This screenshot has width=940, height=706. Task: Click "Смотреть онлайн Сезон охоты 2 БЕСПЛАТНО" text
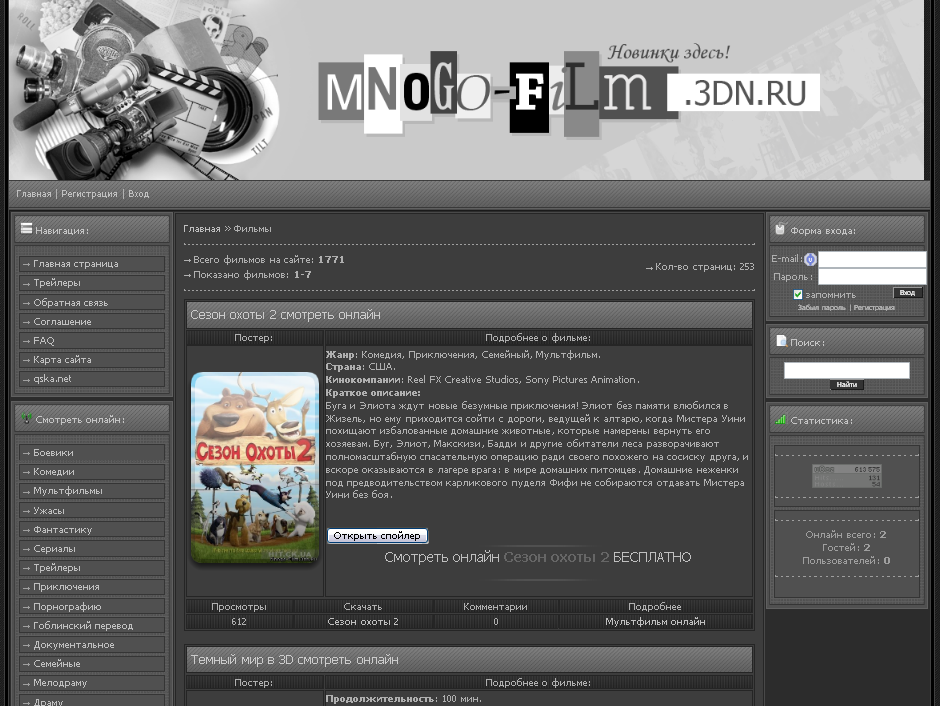click(x=538, y=557)
